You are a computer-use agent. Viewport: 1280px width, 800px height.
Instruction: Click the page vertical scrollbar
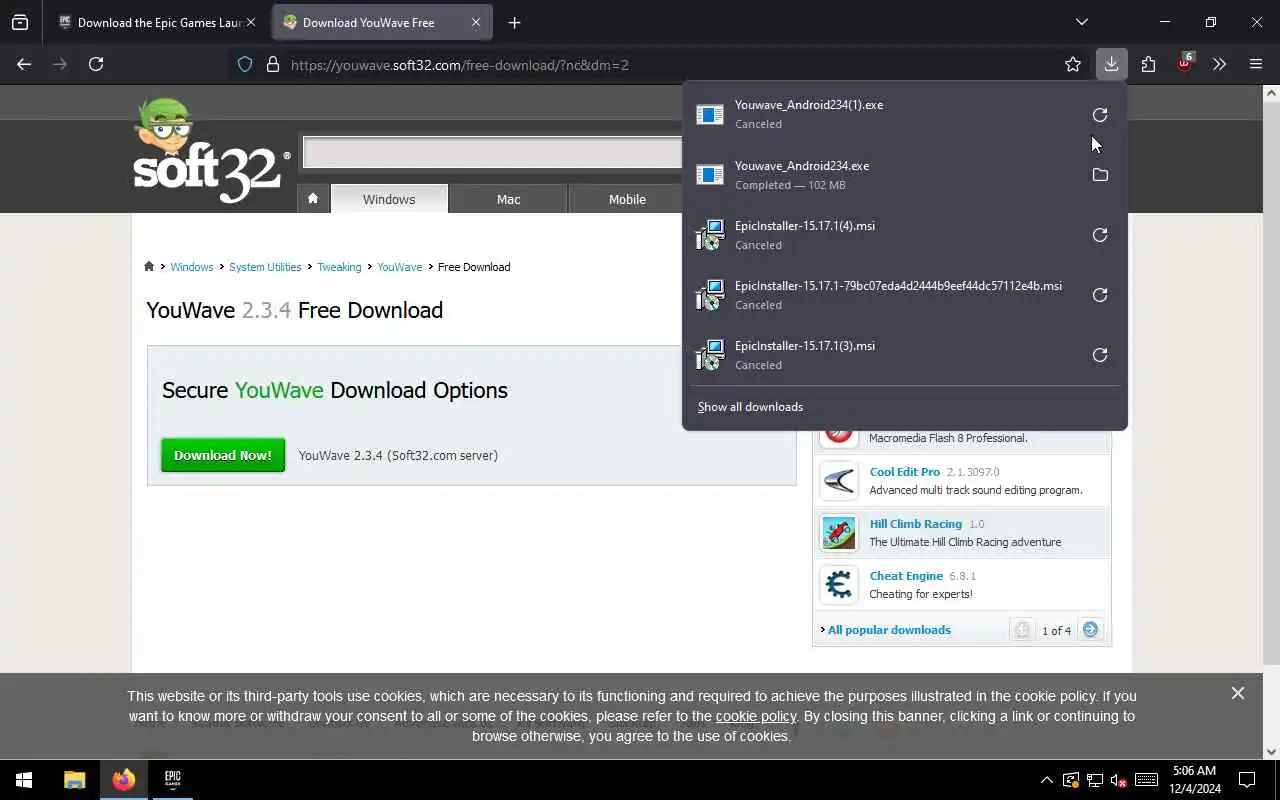[1271, 380]
